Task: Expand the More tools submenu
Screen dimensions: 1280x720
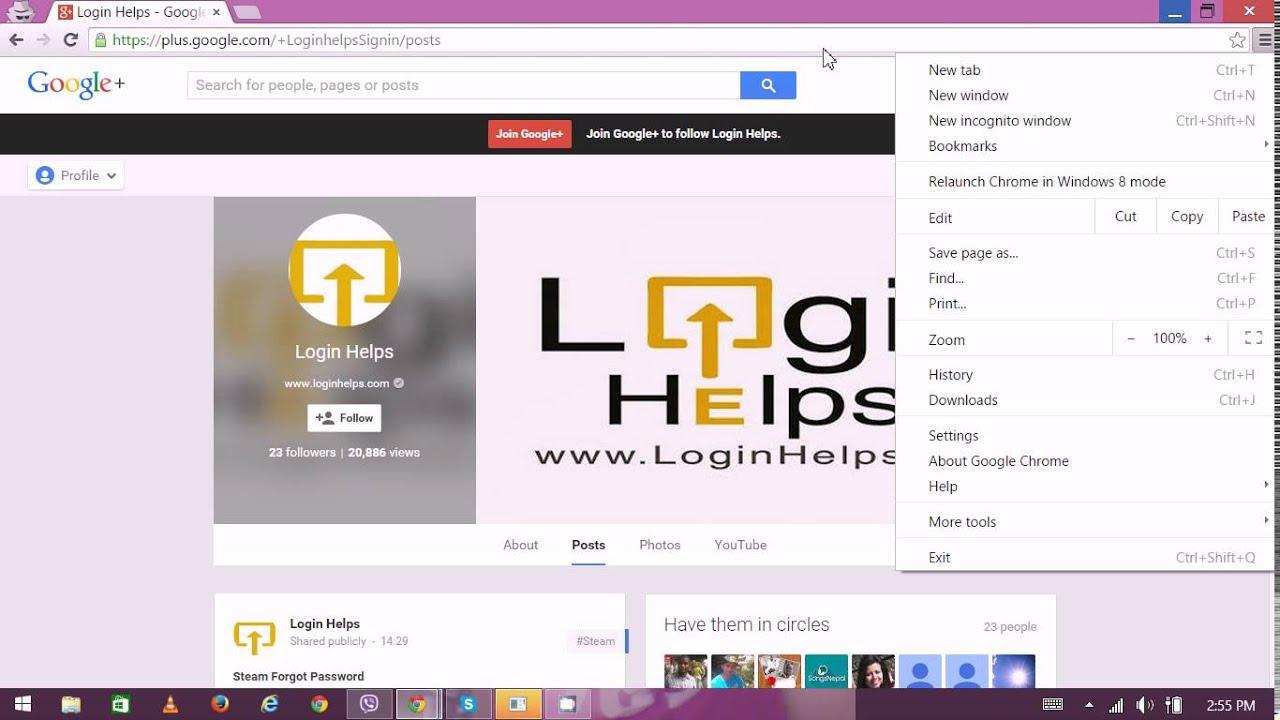Action: 1085,522
